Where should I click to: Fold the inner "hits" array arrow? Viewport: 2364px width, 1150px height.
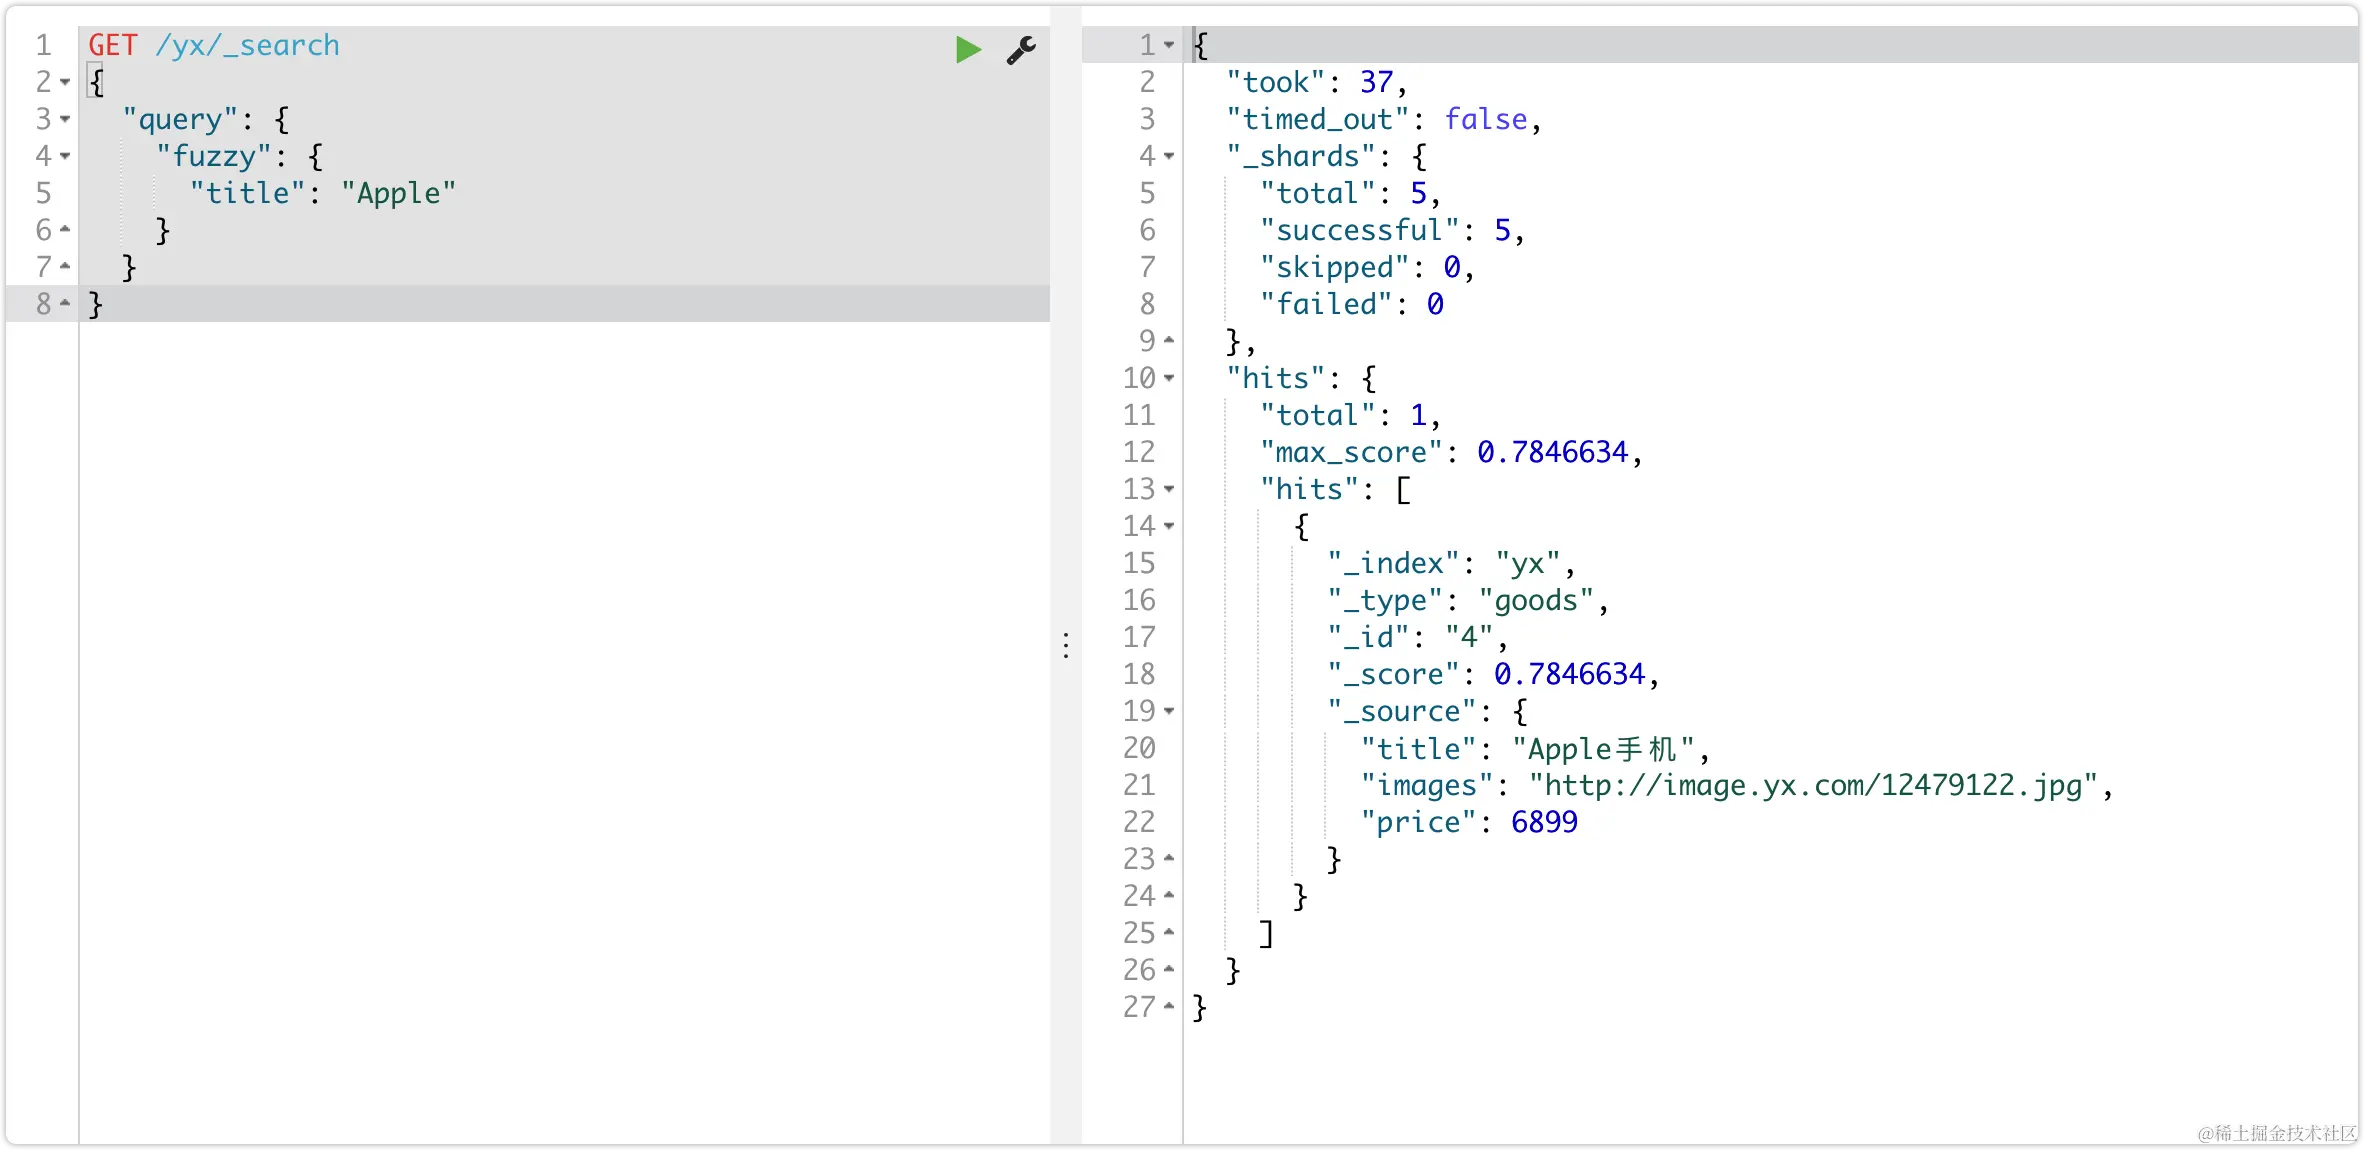click(1169, 489)
